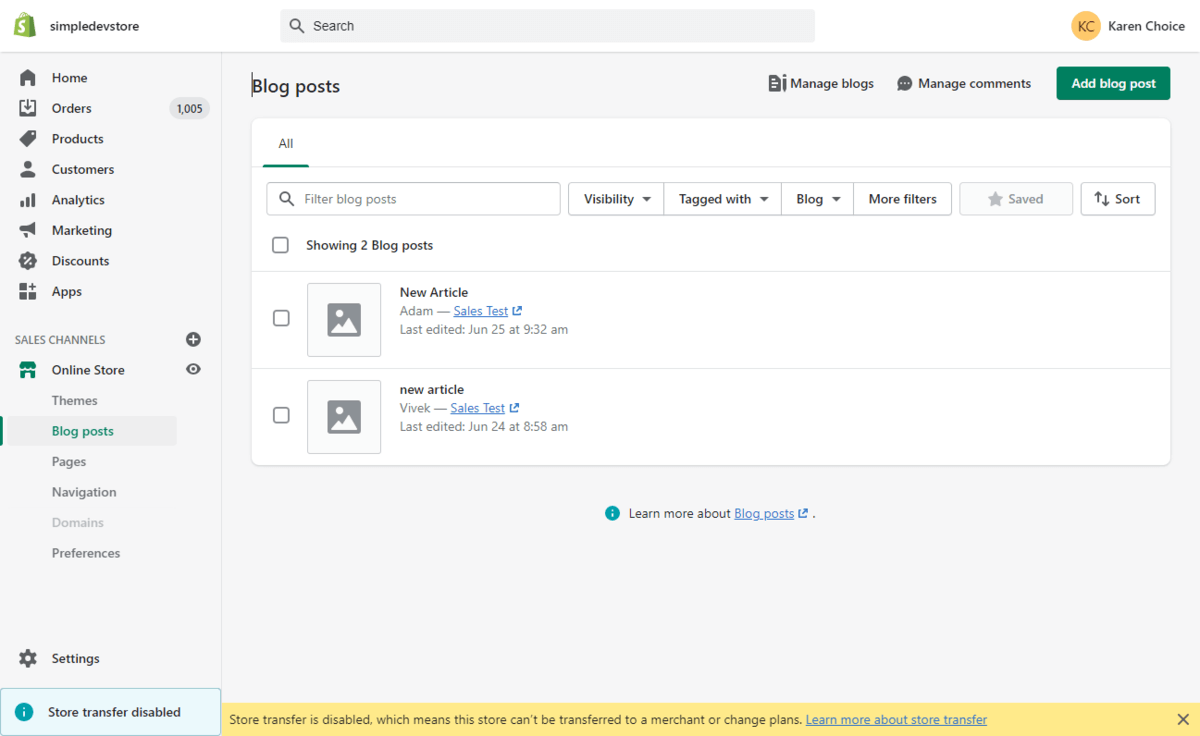Click the Shopify bag logo icon
Image resolution: width=1200 pixels, height=736 pixels.
click(25, 26)
